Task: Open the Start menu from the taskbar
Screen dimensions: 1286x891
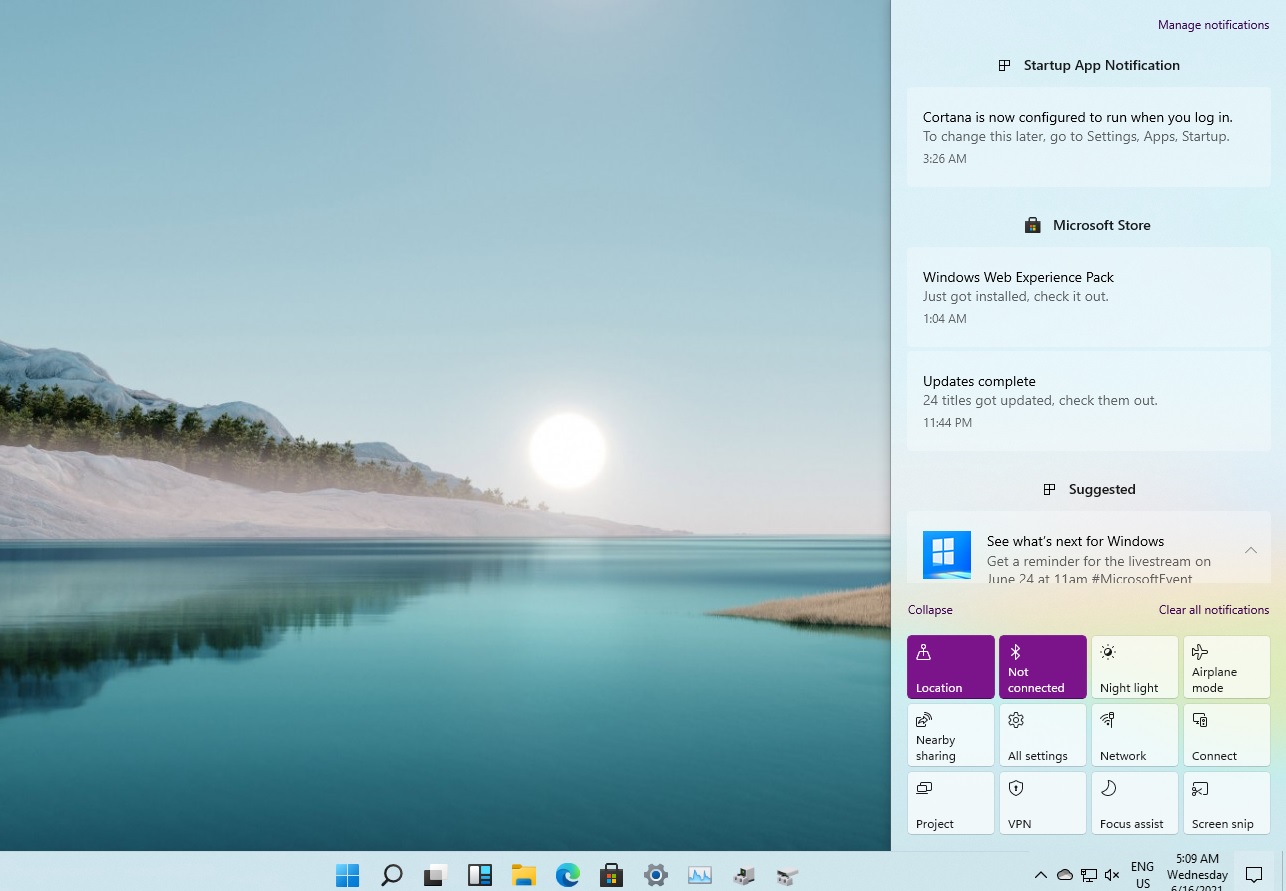Action: click(x=347, y=875)
